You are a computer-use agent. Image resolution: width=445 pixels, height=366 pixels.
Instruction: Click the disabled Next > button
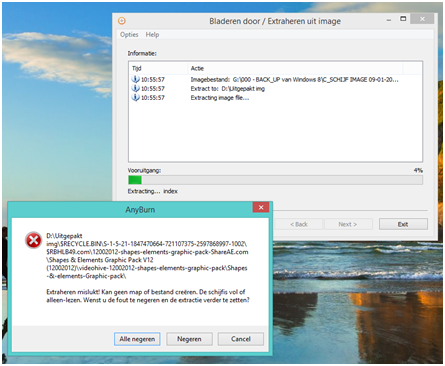(x=348, y=224)
